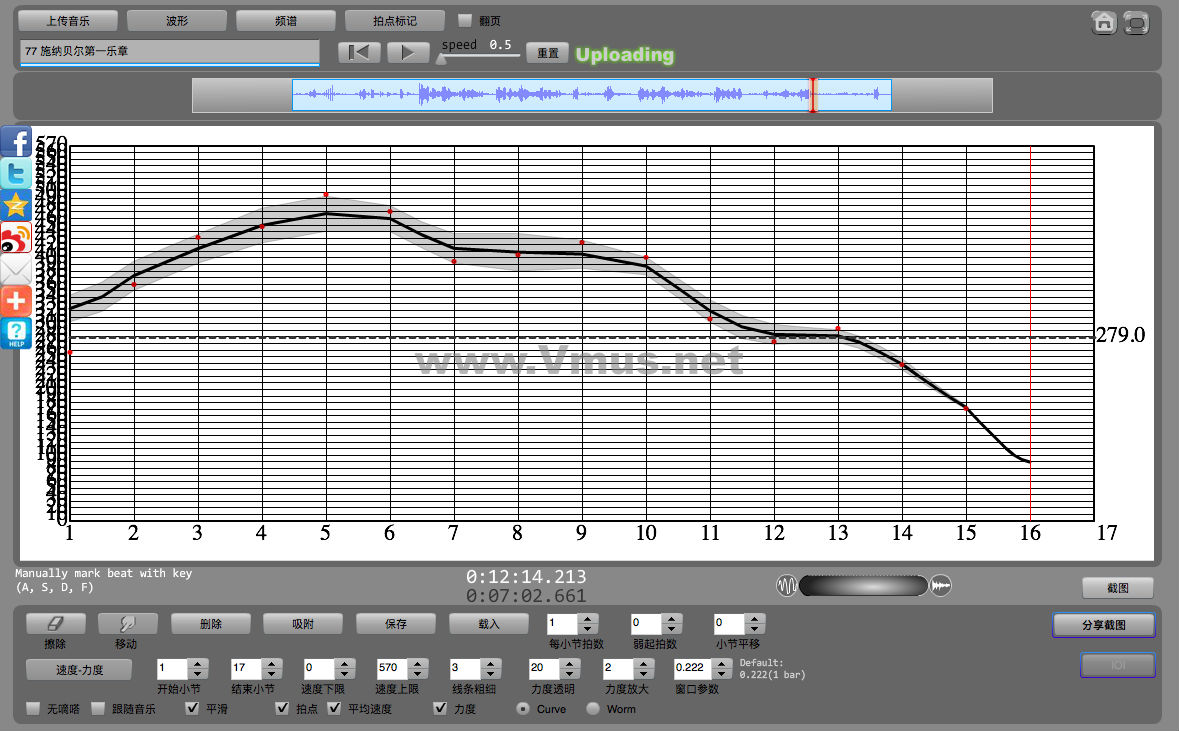Share to Weibo from the sidebar
The height and width of the screenshot is (731, 1179).
pos(17,238)
